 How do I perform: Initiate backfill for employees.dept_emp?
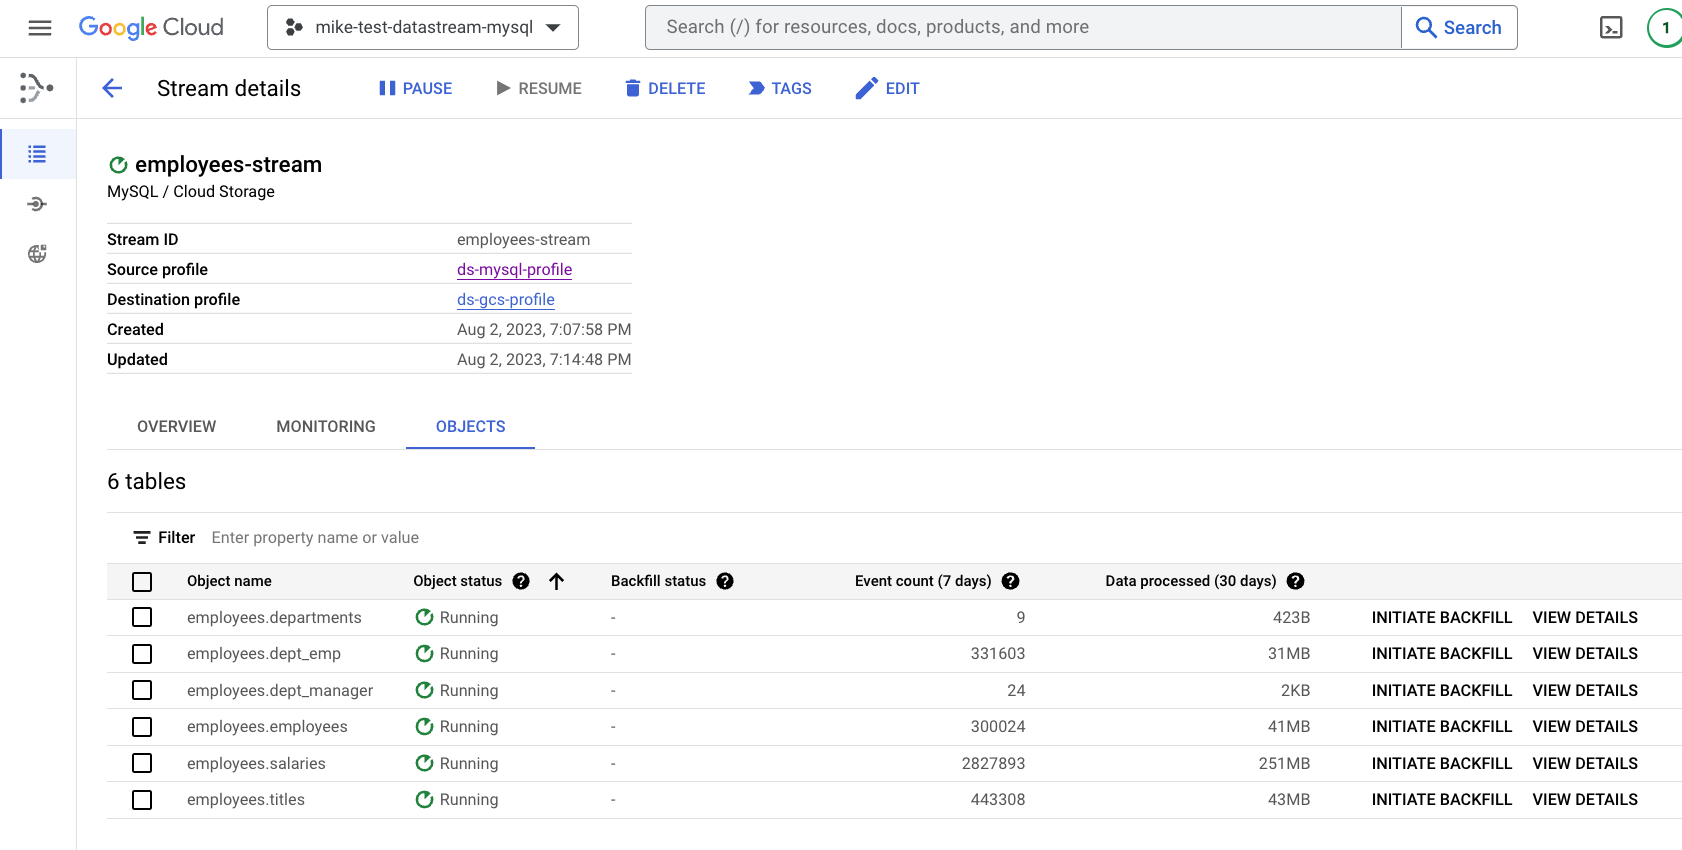coord(1441,653)
